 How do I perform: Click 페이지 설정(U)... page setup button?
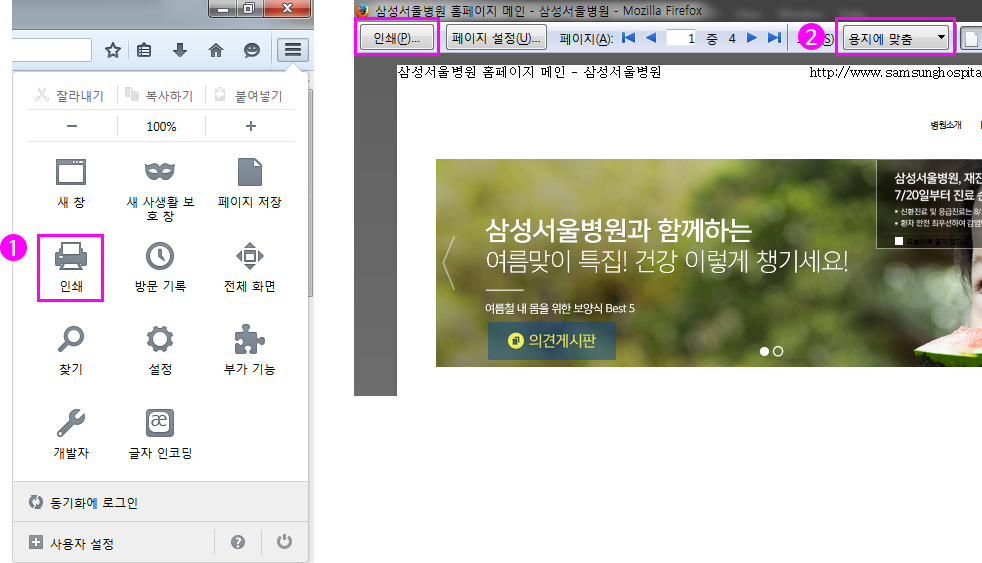coord(496,38)
